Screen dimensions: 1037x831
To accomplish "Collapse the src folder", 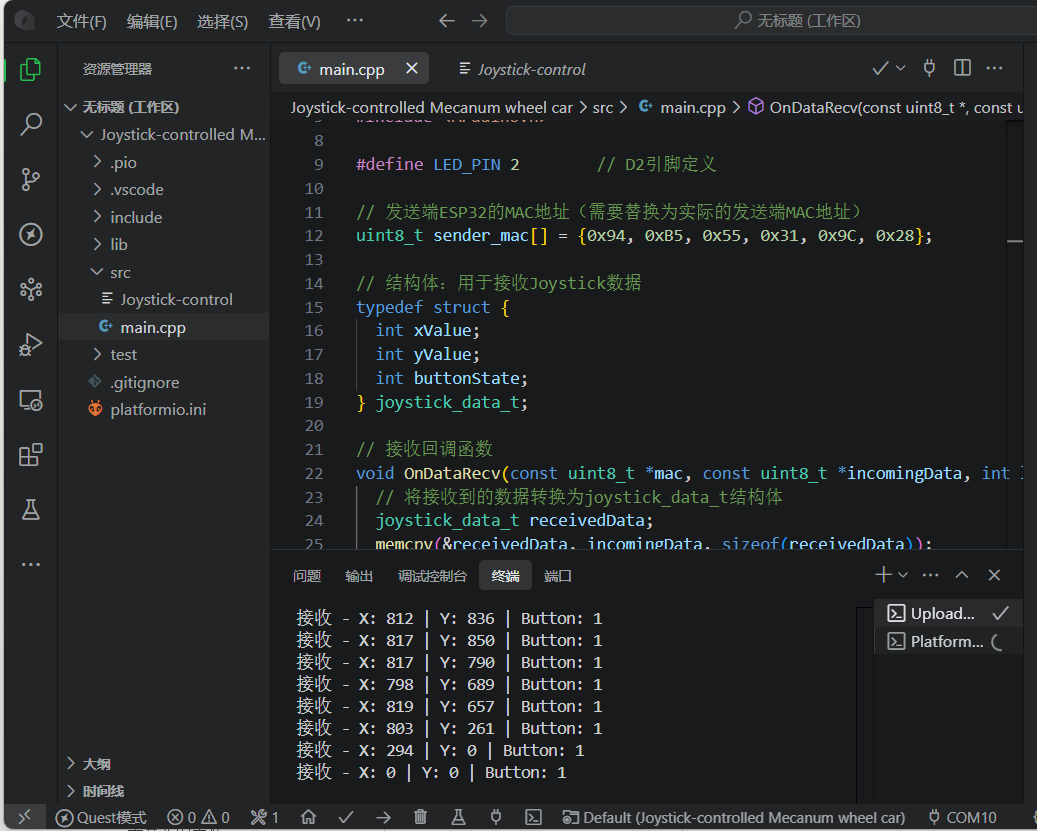I will tap(120, 272).
